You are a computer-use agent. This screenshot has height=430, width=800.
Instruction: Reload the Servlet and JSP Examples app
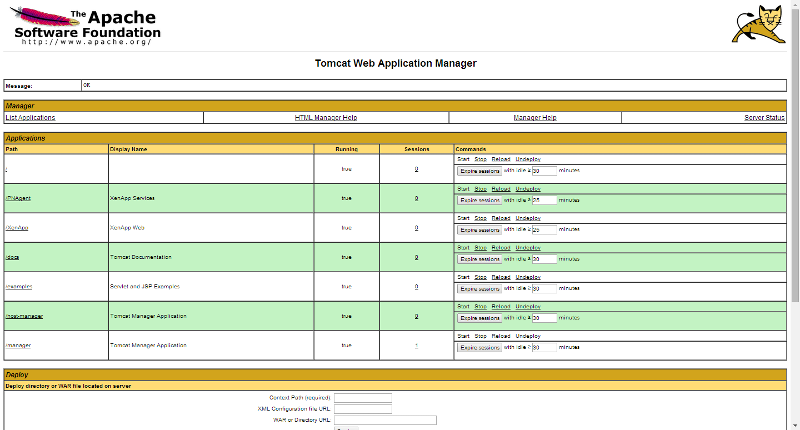tap(501, 277)
